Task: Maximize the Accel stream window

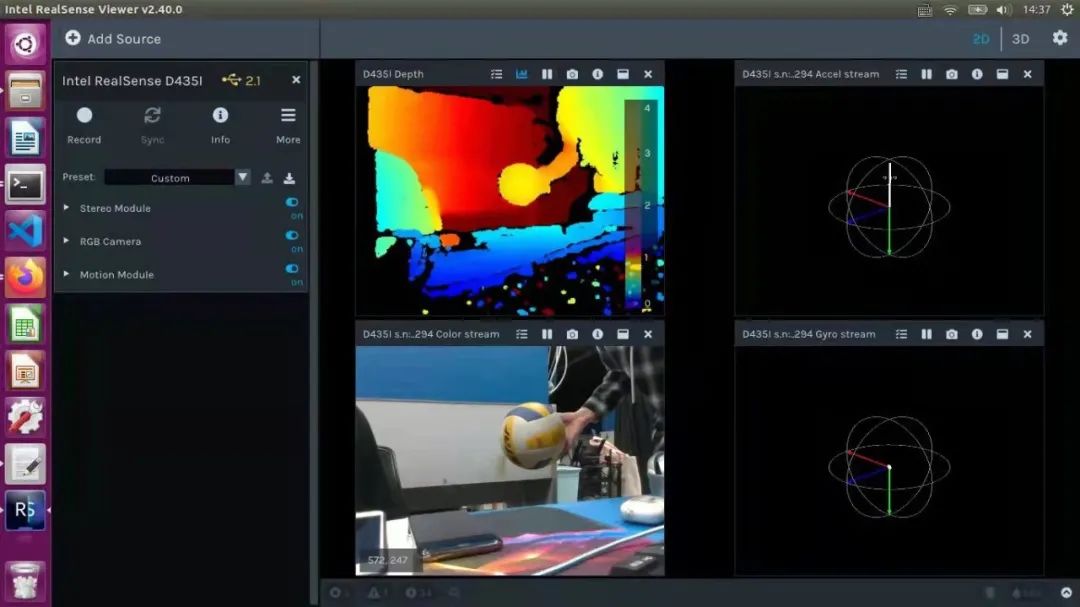Action: (x=1002, y=74)
